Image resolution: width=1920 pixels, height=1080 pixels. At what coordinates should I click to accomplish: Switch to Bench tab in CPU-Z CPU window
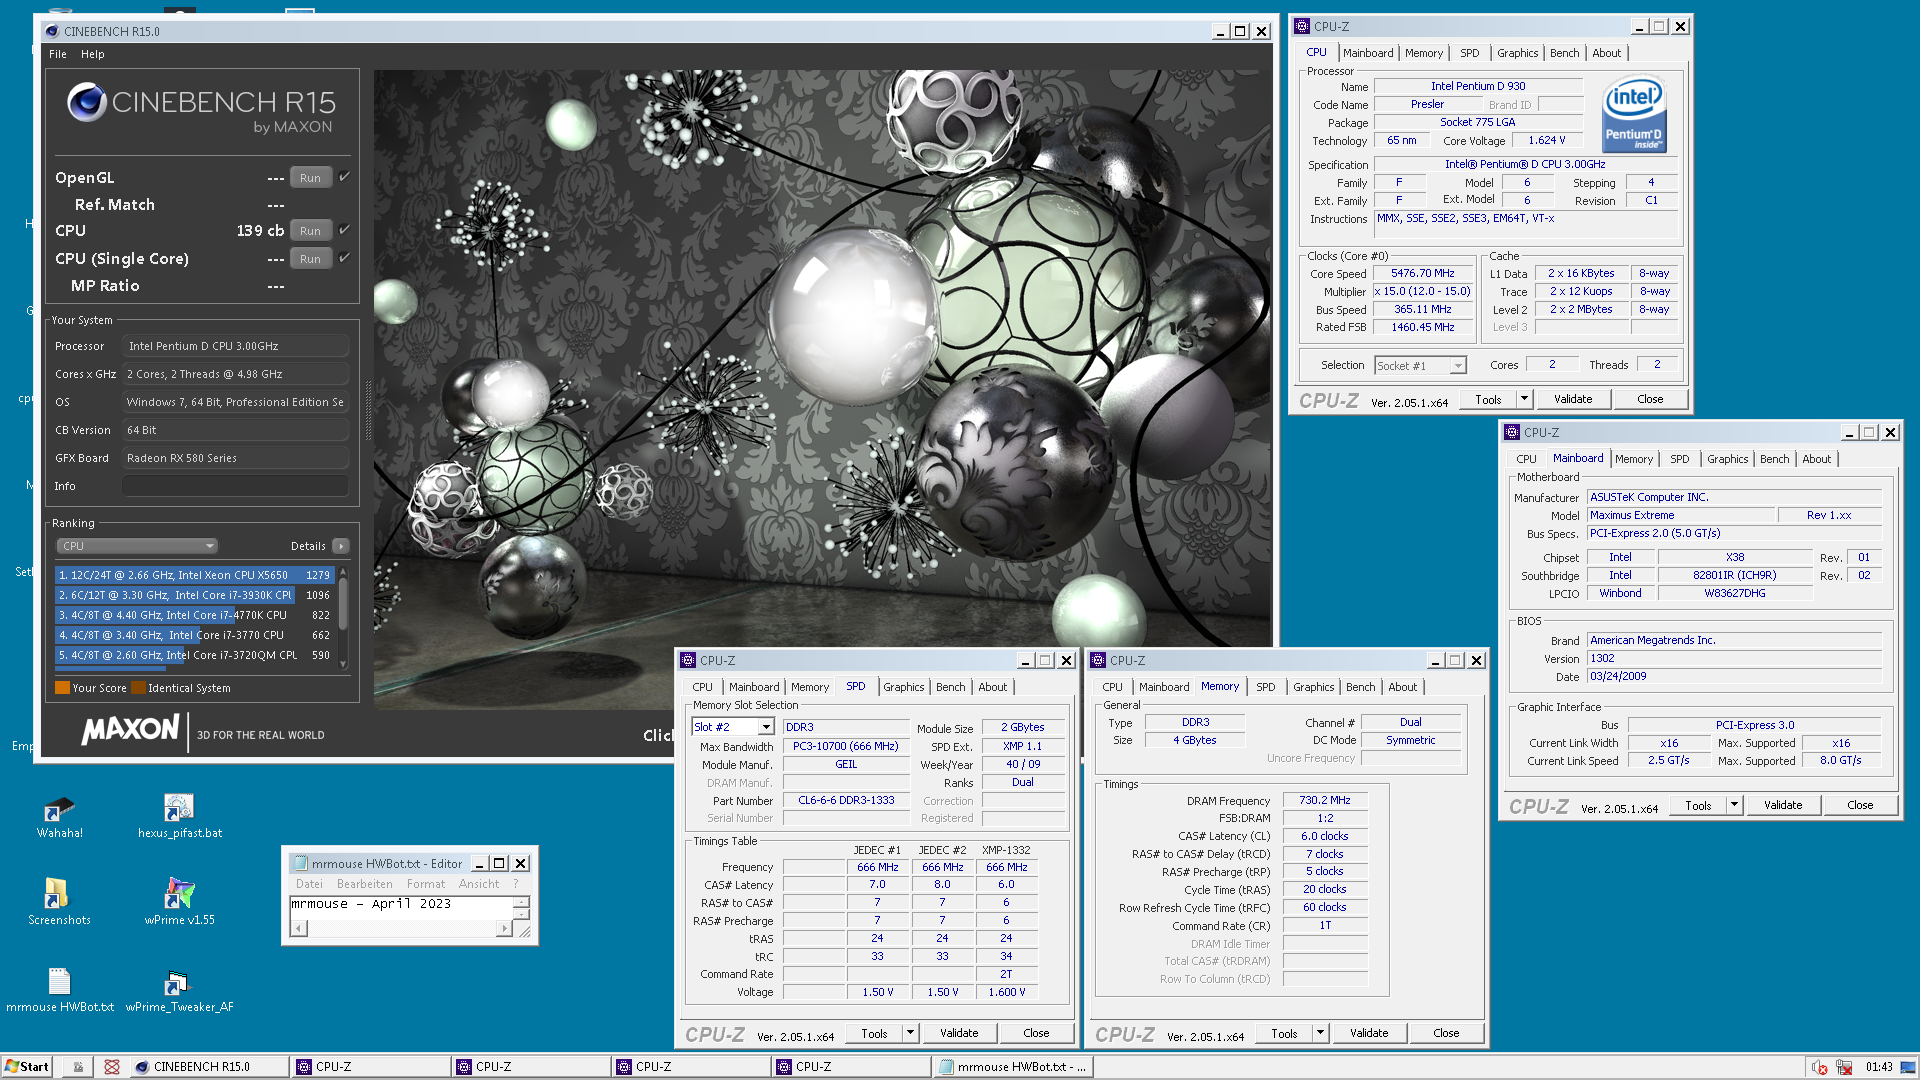1565,53
